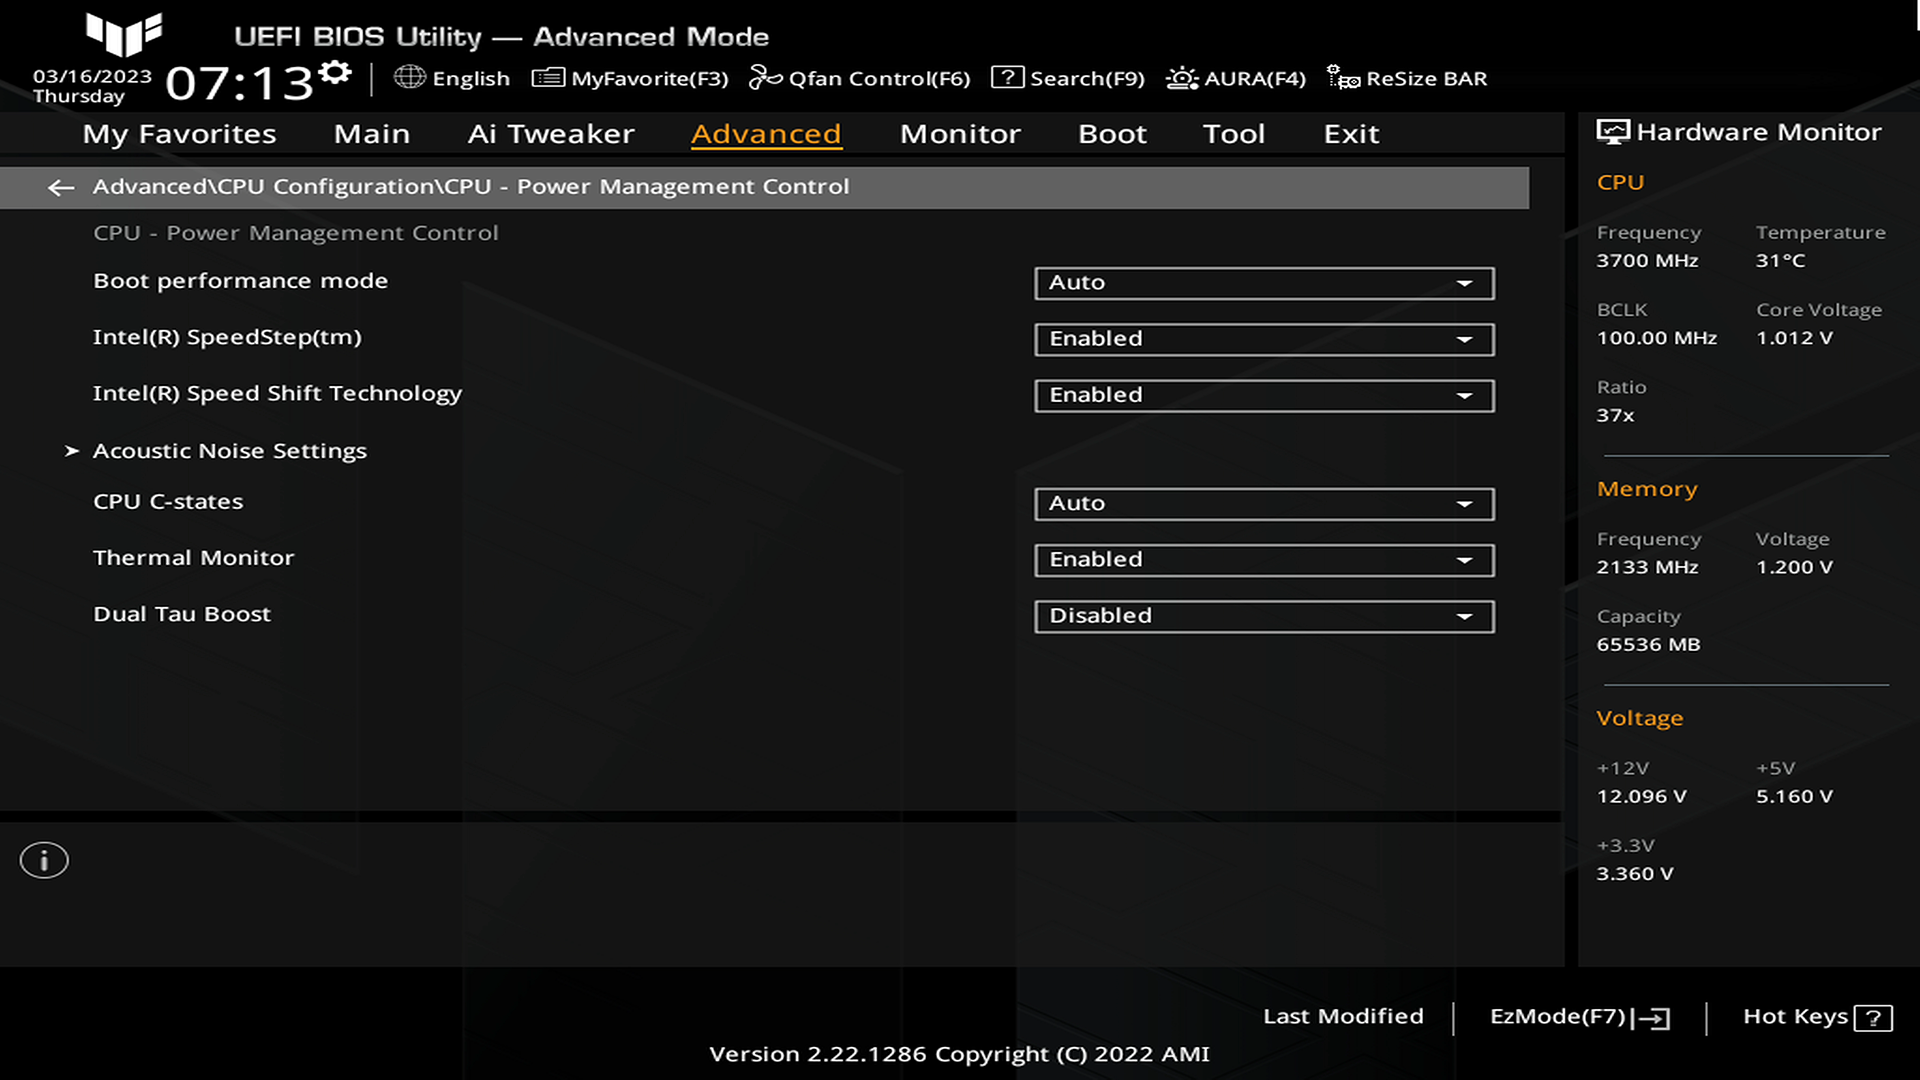The image size is (1920, 1080).
Task: Open Dual Tau Boost dropdown options
Action: click(x=1263, y=615)
